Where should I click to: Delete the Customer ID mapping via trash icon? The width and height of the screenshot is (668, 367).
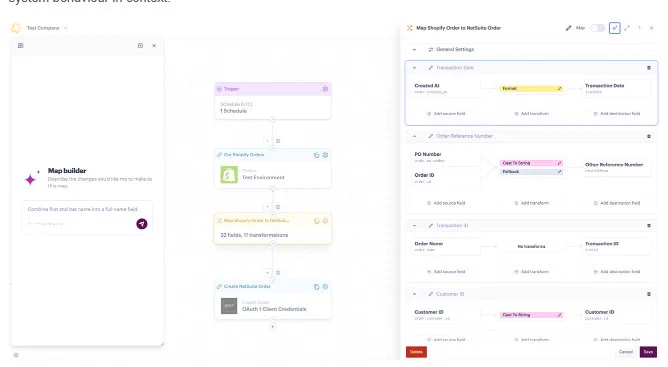[649, 294]
